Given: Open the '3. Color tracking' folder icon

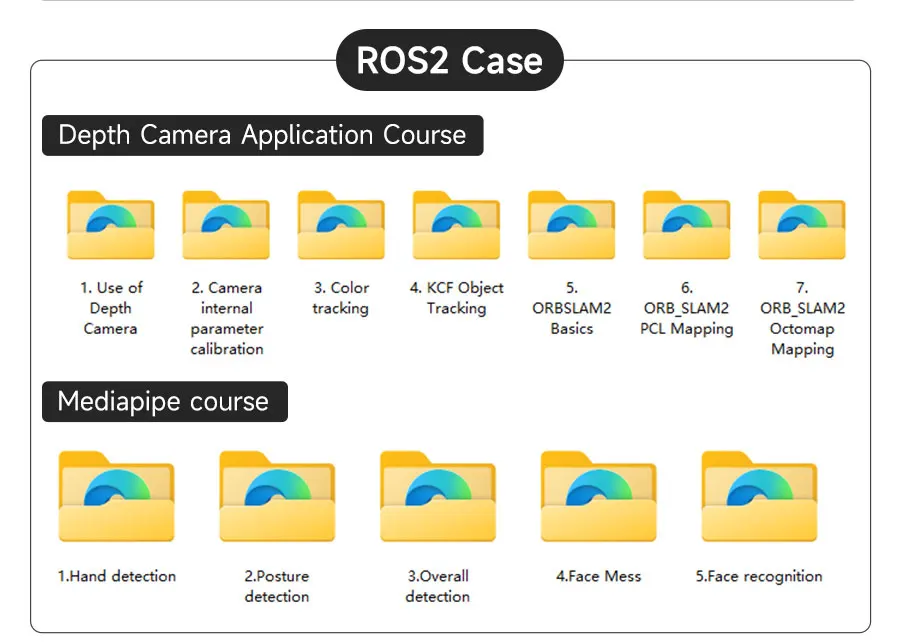Looking at the screenshot, I should [341, 225].
